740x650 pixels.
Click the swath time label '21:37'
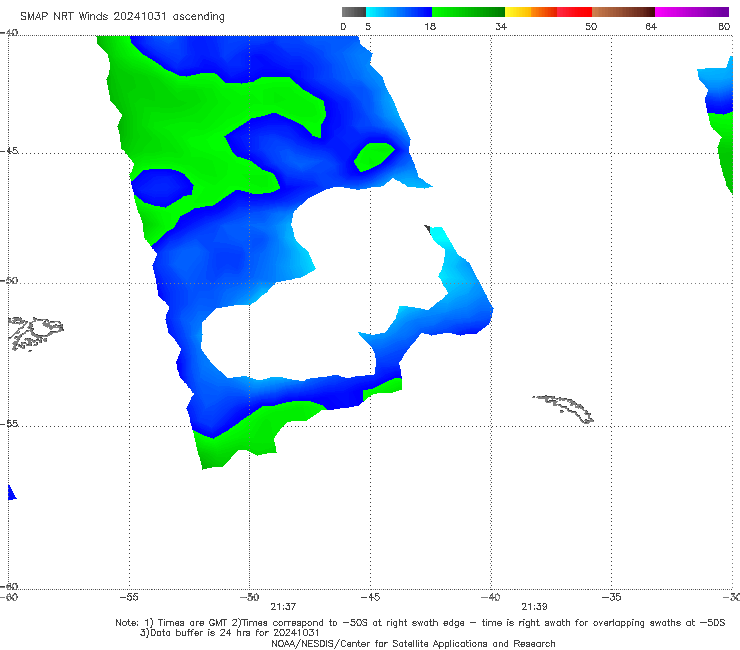coord(283,607)
